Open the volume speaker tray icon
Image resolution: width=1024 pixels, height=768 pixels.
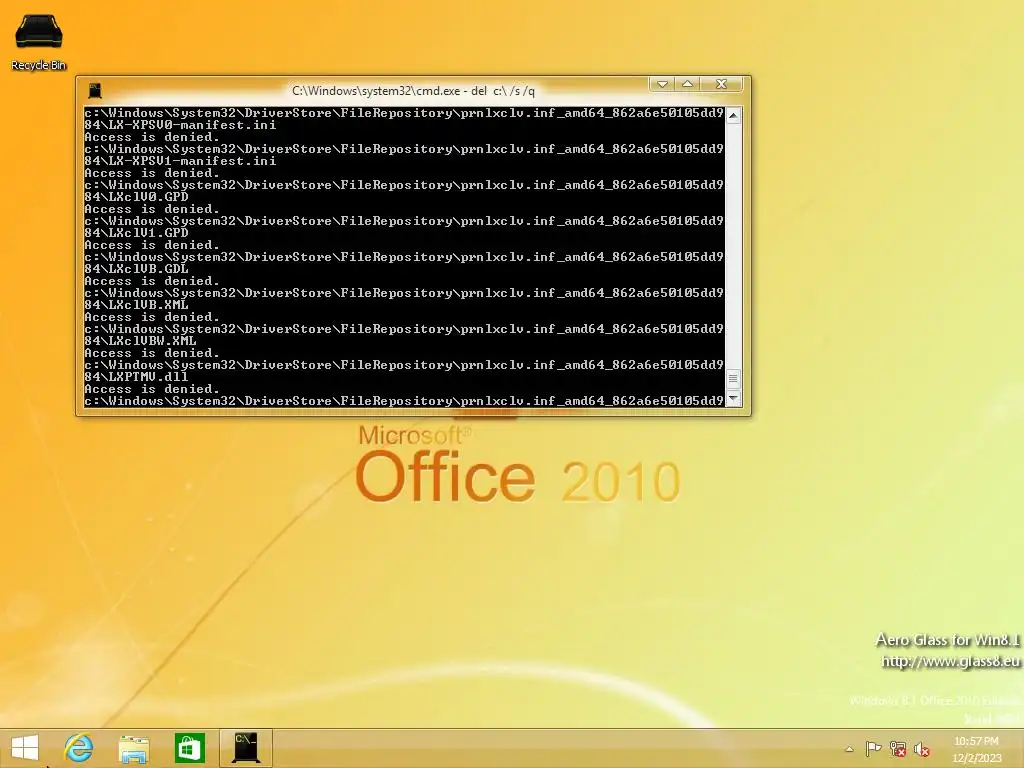(921, 748)
